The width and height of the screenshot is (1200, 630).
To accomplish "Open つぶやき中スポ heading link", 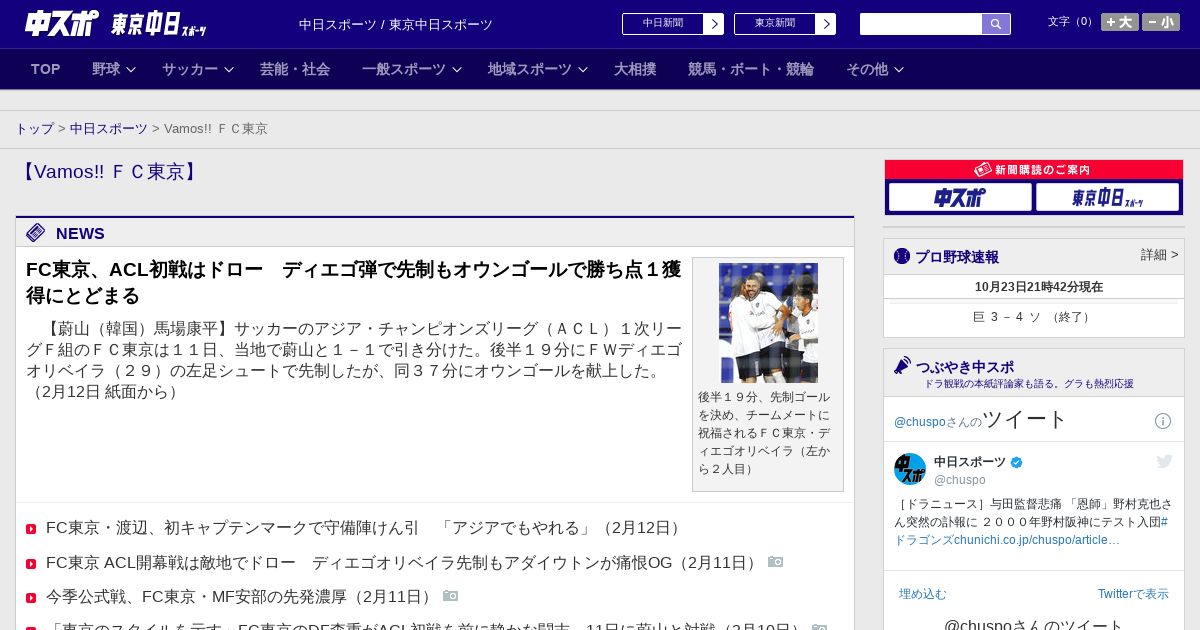I will pos(965,367).
